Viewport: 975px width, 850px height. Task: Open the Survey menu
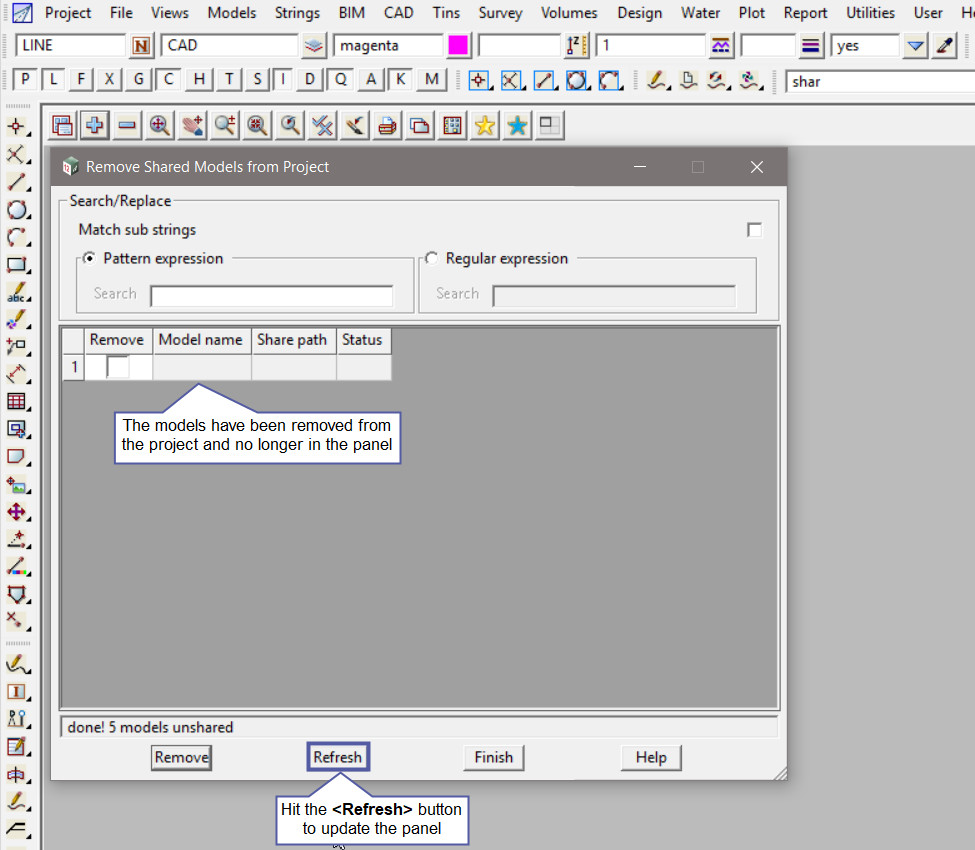tap(500, 13)
